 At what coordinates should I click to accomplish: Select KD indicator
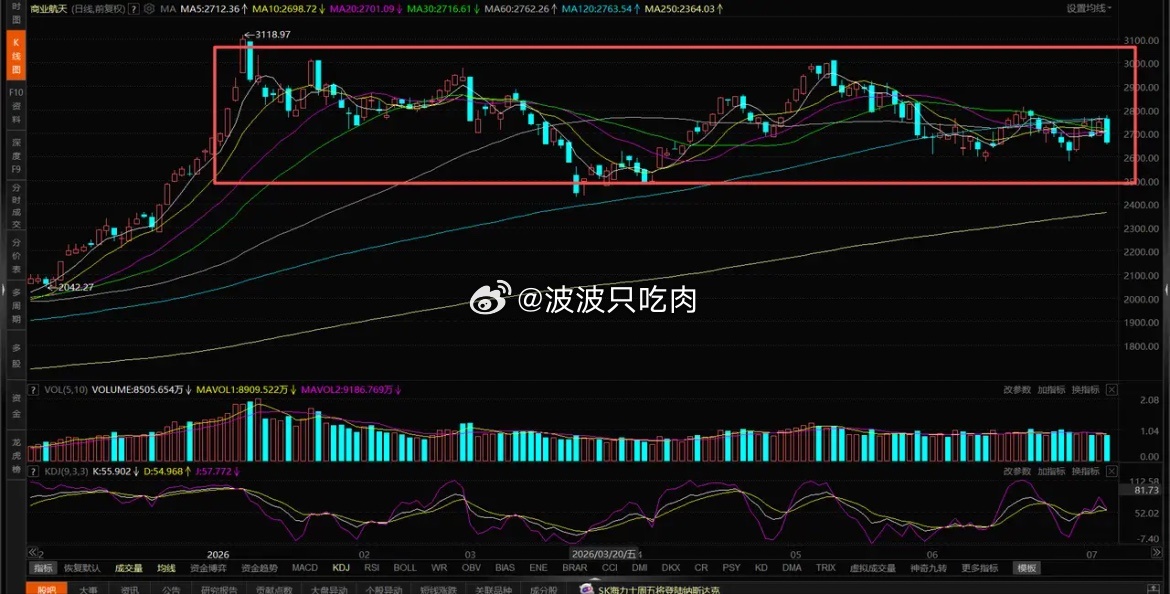click(761, 568)
